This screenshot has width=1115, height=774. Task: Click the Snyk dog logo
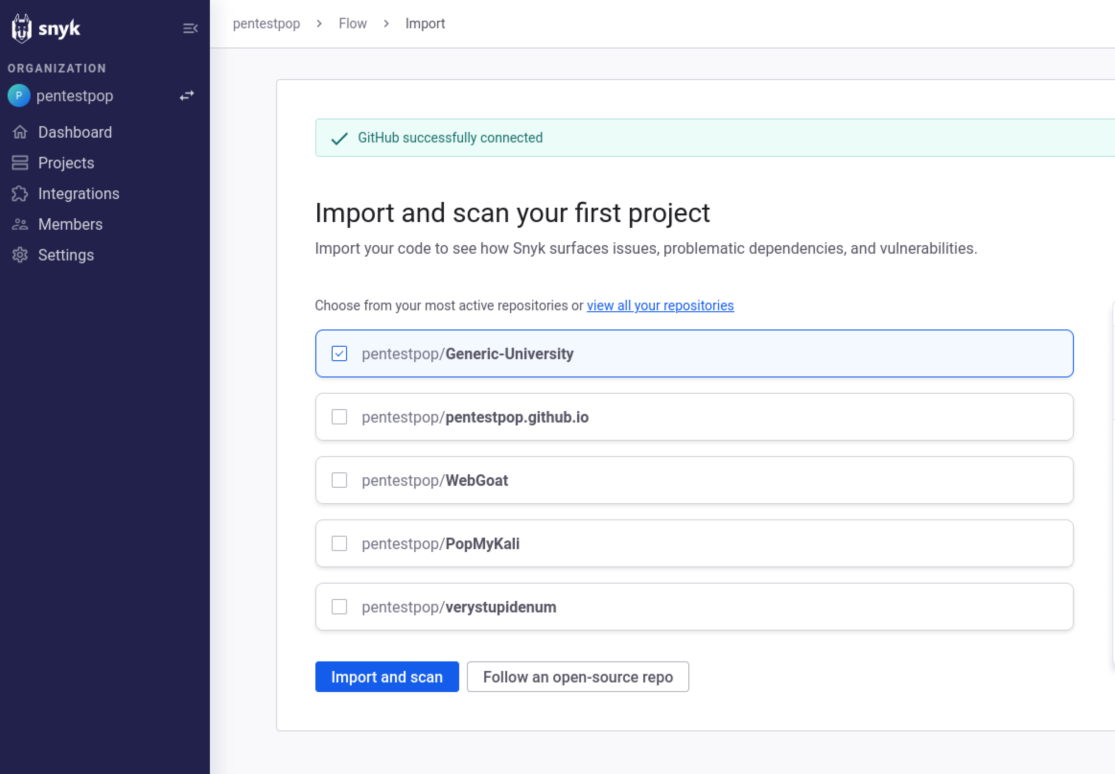(x=22, y=28)
